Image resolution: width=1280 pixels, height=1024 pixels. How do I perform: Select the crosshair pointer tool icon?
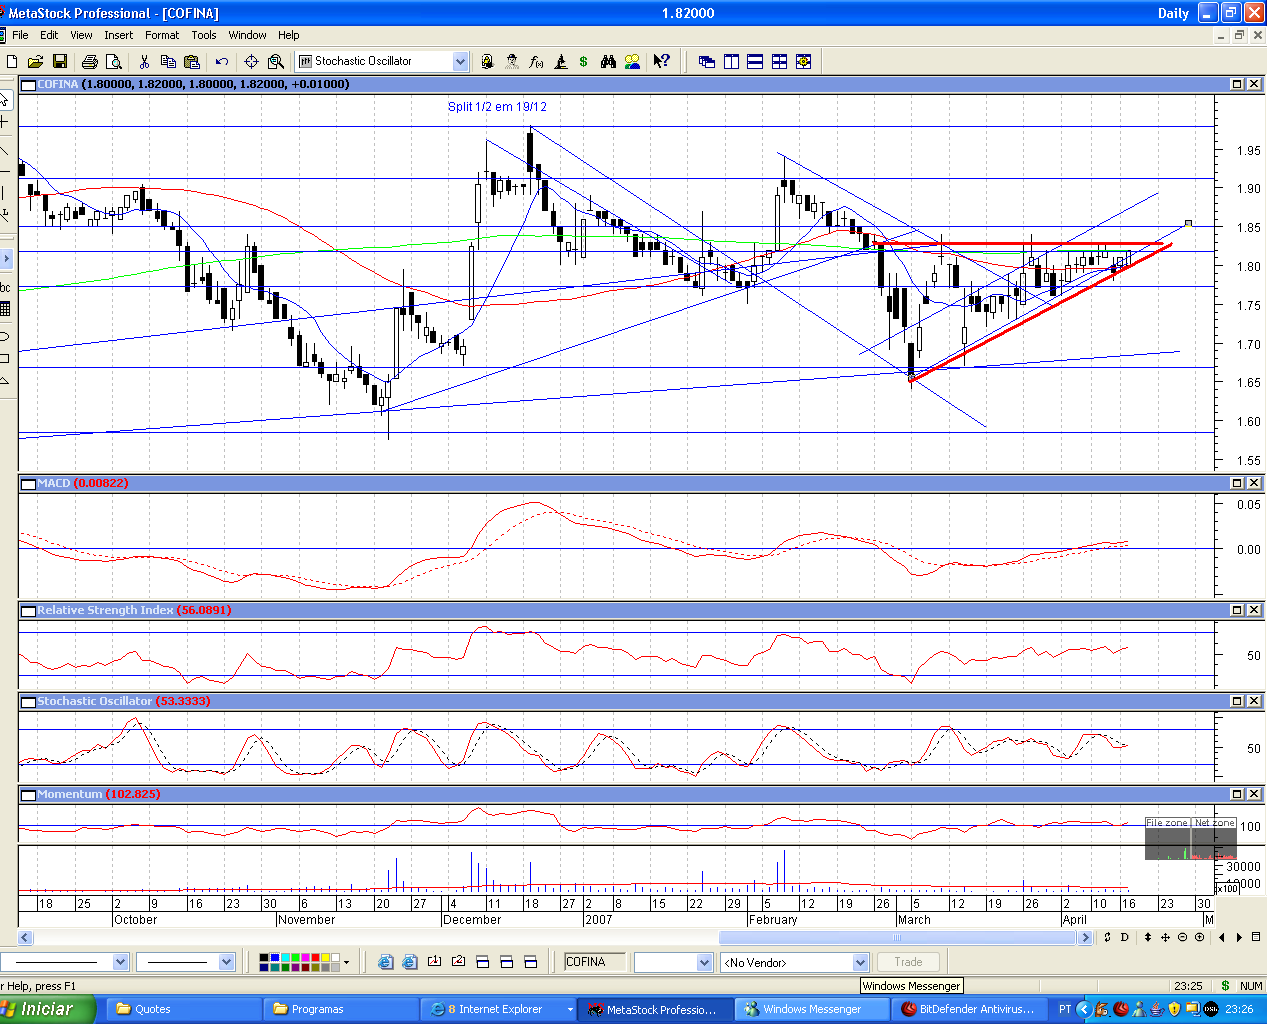coord(251,62)
